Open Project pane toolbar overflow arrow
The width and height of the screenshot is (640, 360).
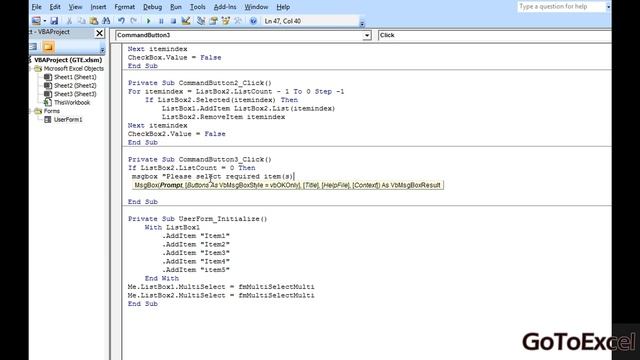[x=102, y=49]
